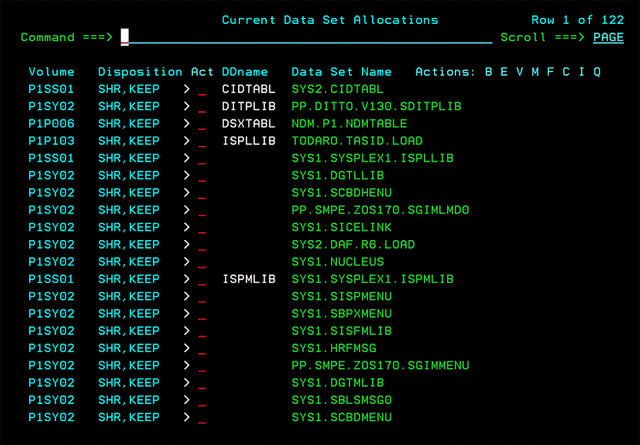Click the 'Current Data Set Allocations' title
640x445 pixels.
click(330, 20)
